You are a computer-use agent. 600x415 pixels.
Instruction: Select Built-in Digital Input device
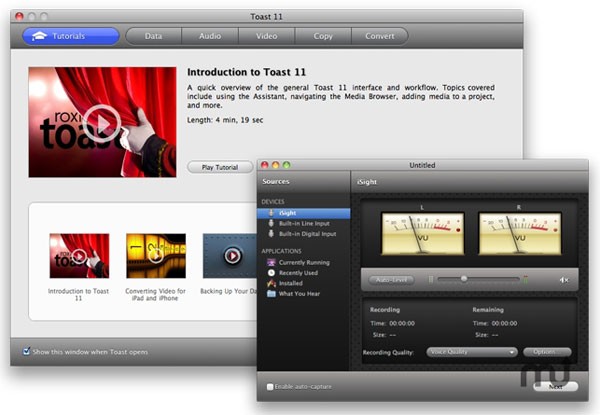(304, 234)
